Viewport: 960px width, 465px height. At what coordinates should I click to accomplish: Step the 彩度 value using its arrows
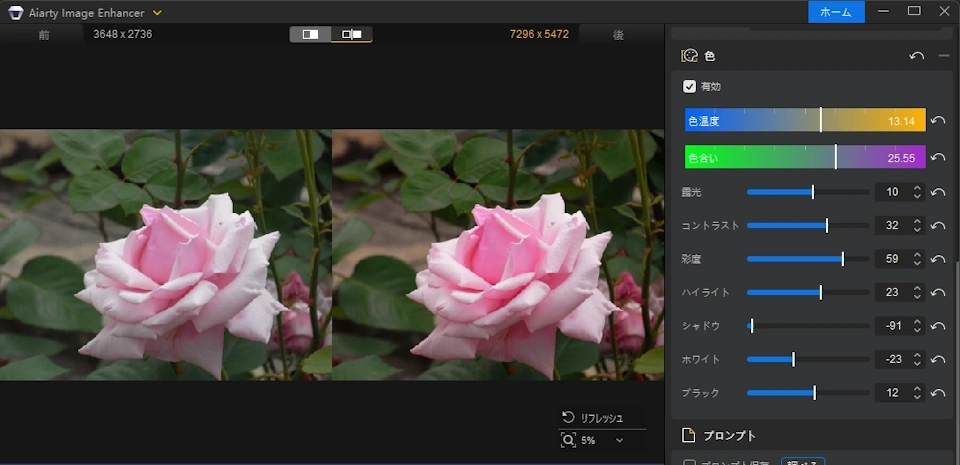(x=917, y=259)
